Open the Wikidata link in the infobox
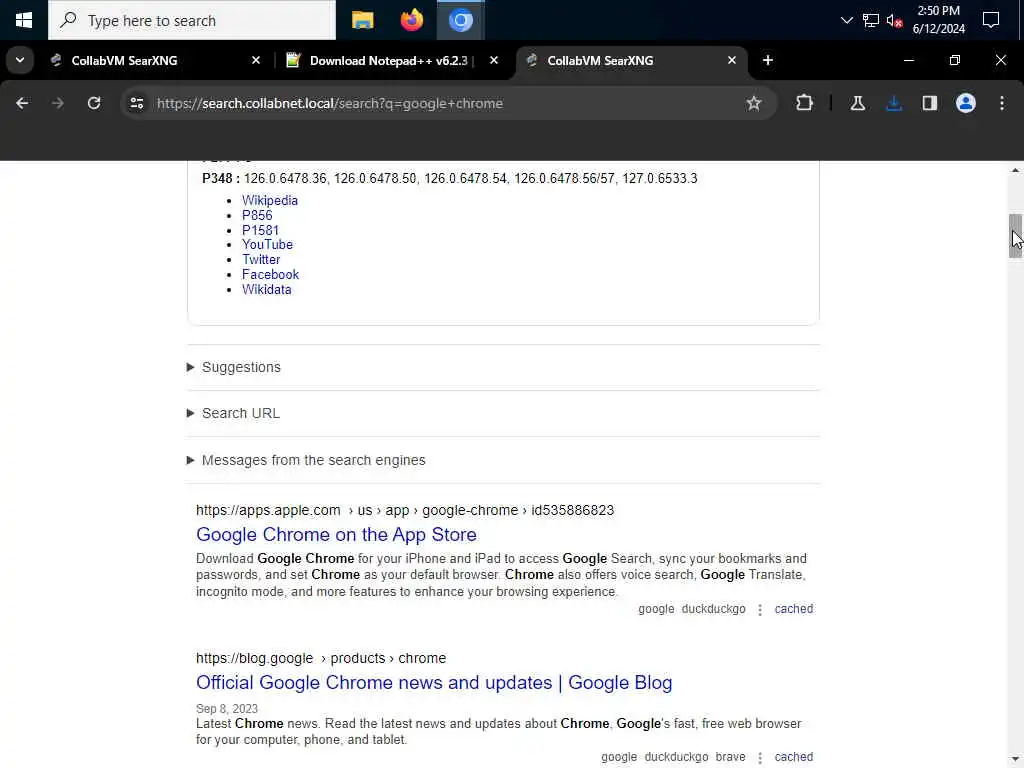The width and height of the screenshot is (1024, 768). (266, 289)
